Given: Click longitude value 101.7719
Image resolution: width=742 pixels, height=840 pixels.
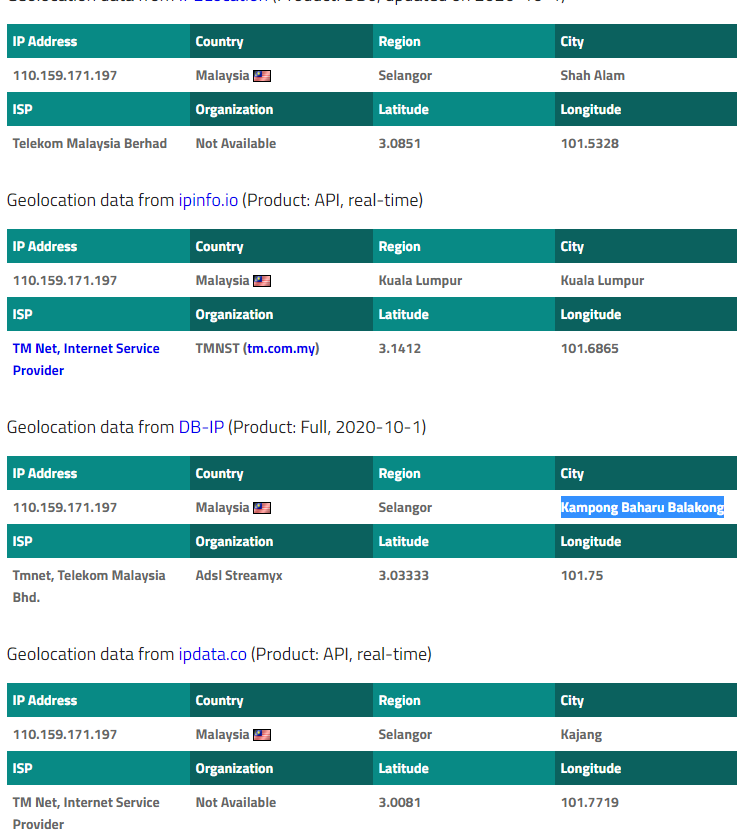Looking at the screenshot, I should (x=589, y=802).
